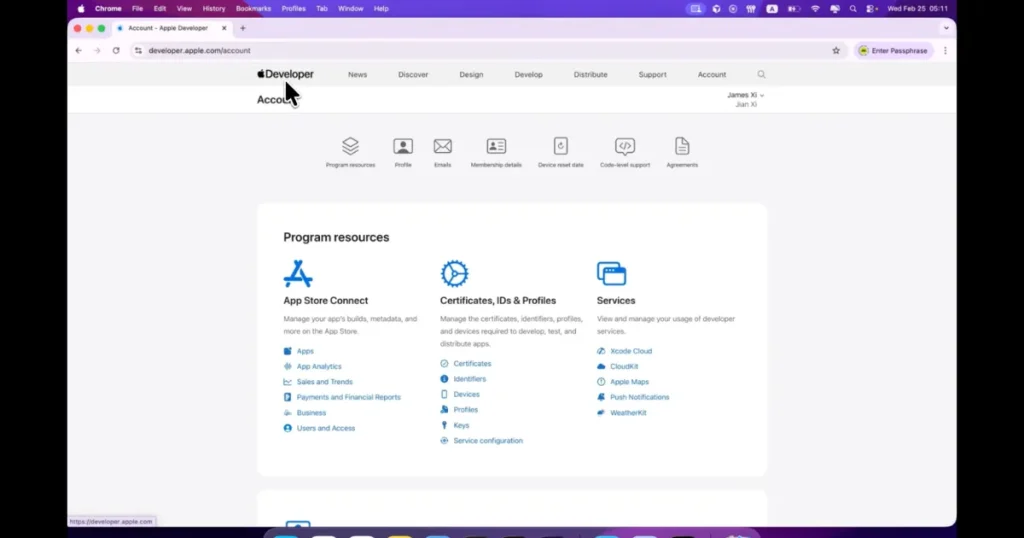The image size is (1024, 538).
Task: Open a new browser tab
Action: tap(243, 28)
